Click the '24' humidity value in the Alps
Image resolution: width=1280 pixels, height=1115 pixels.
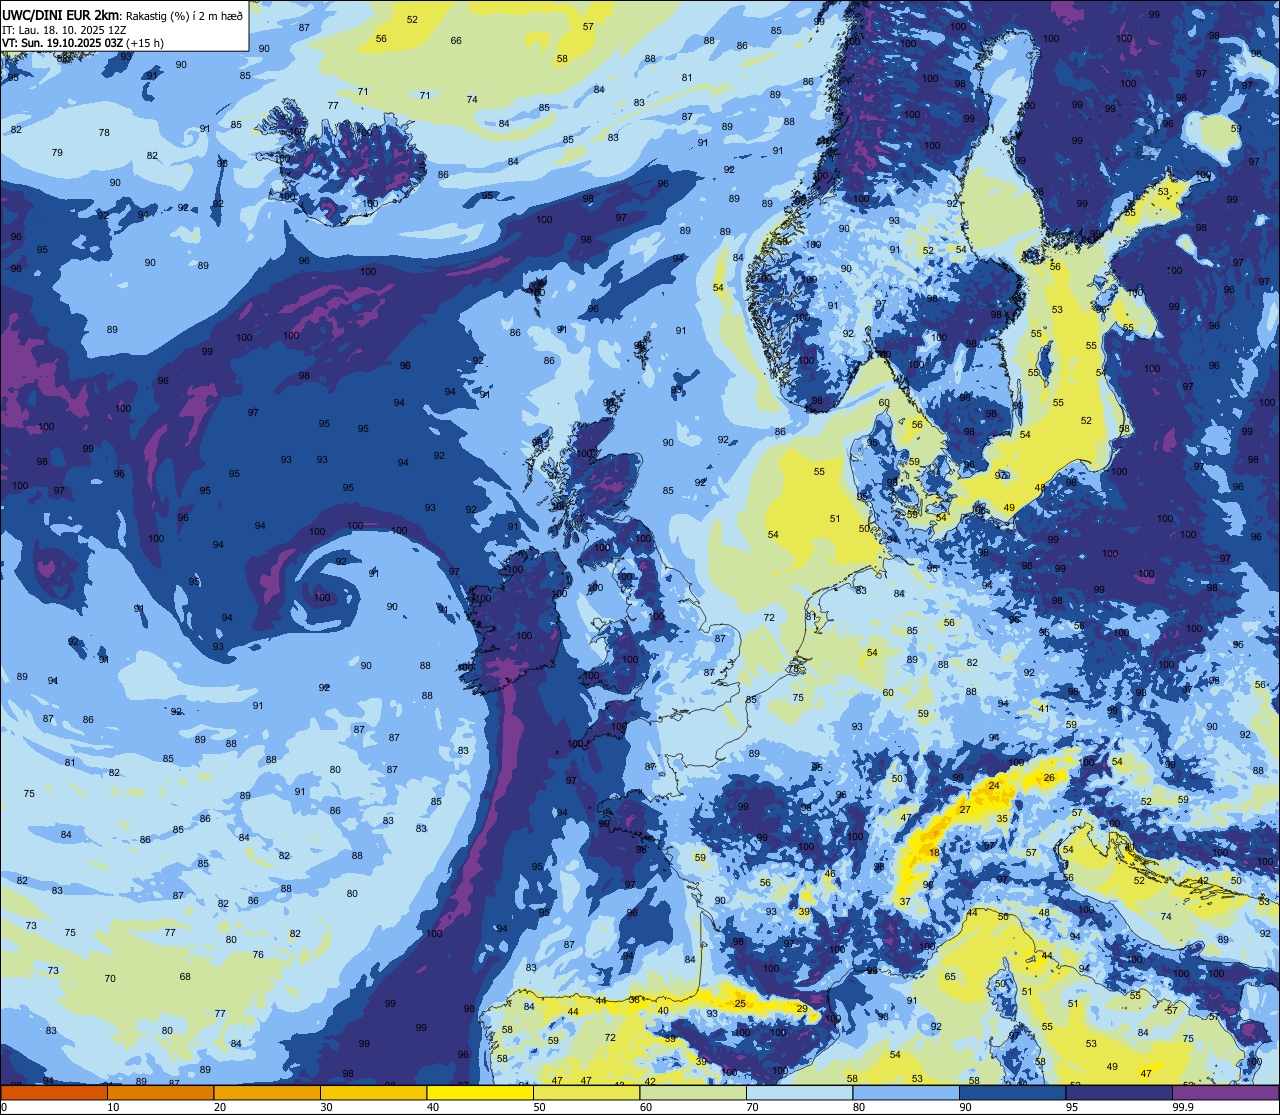(994, 786)
